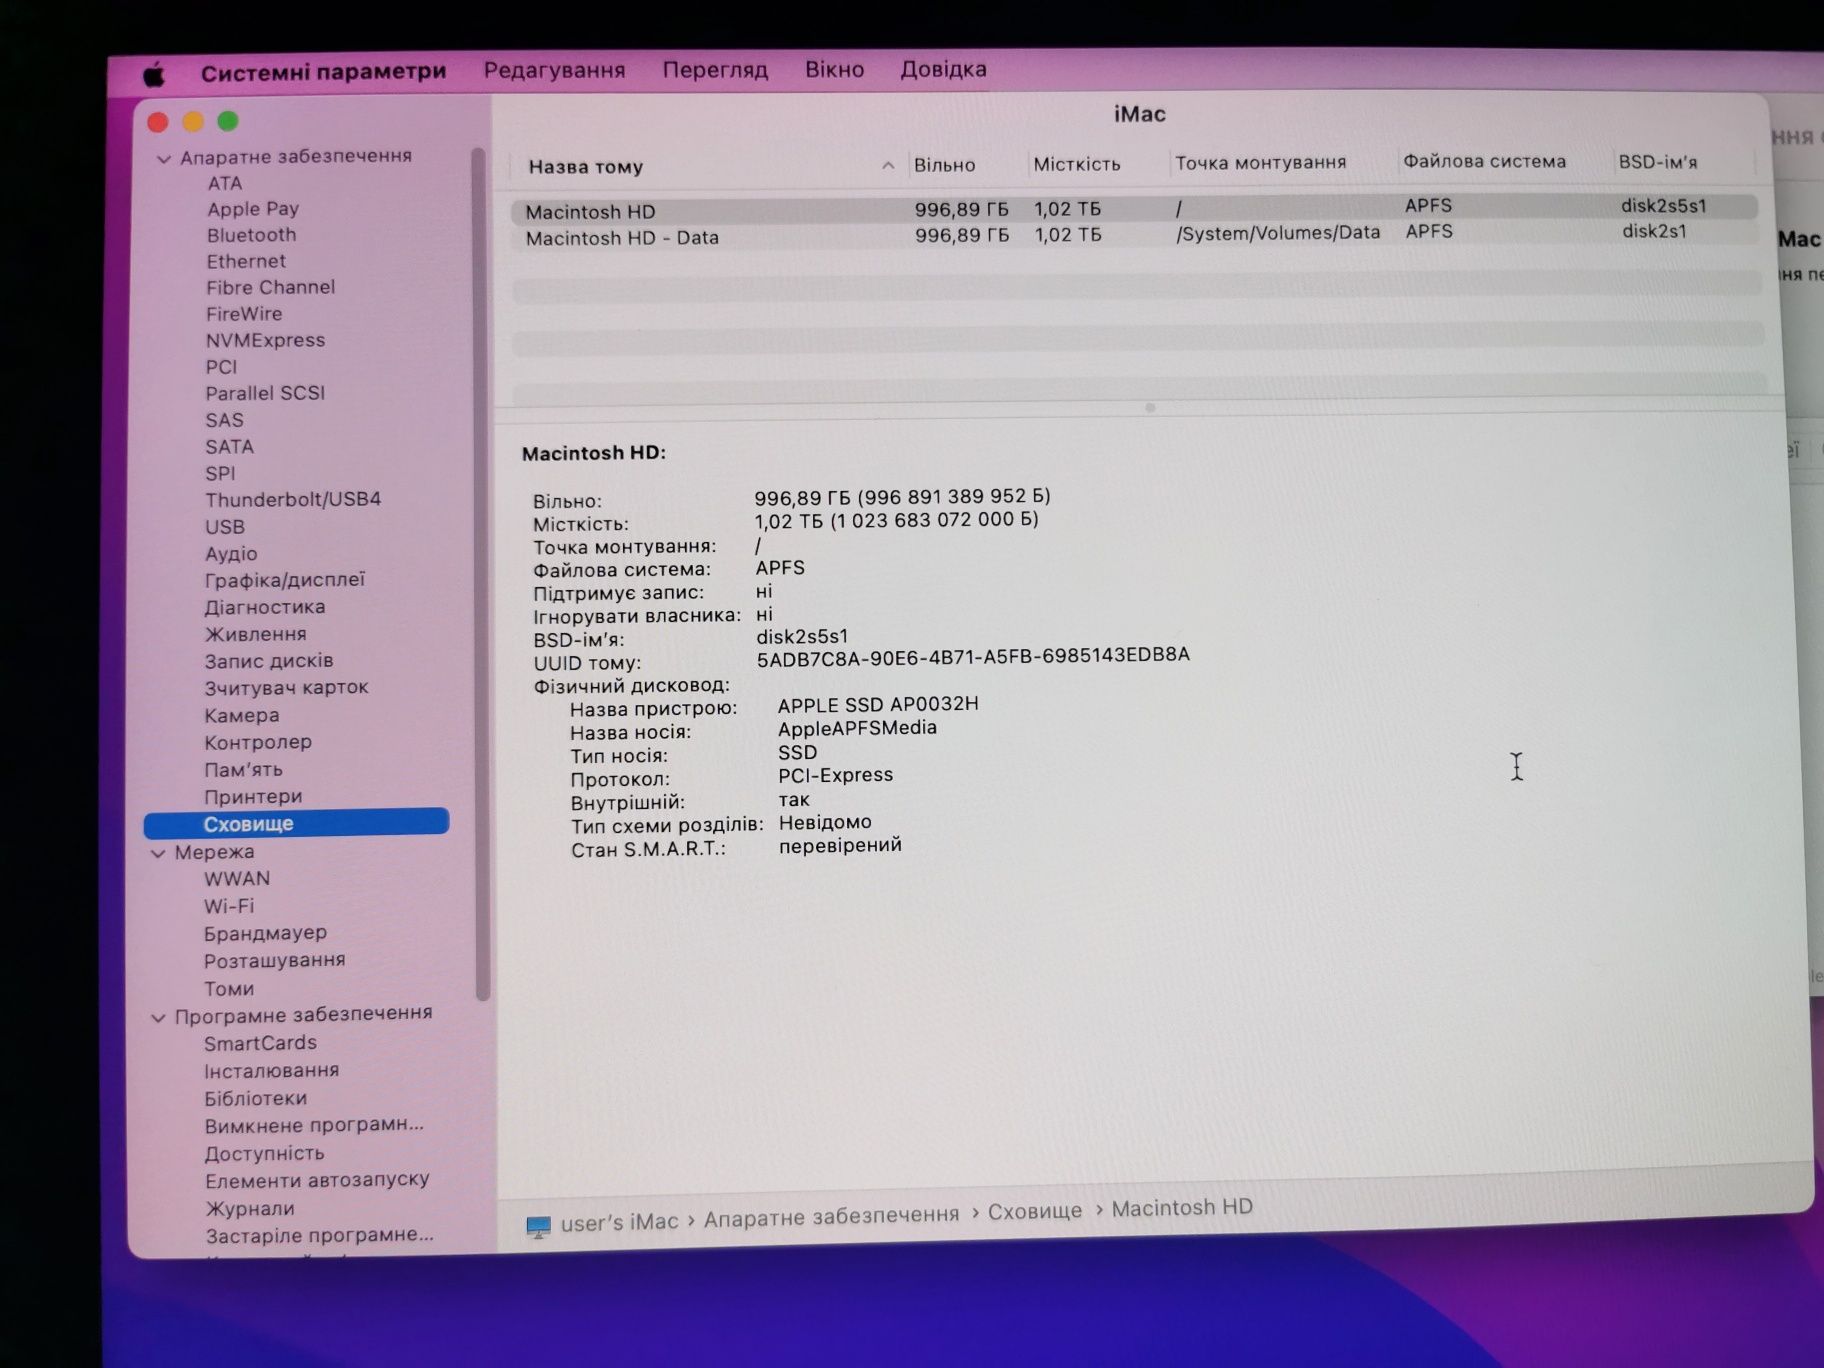
Task: Collapse the Мережа section
Action: pyautogui.click(x=158, y=853)
